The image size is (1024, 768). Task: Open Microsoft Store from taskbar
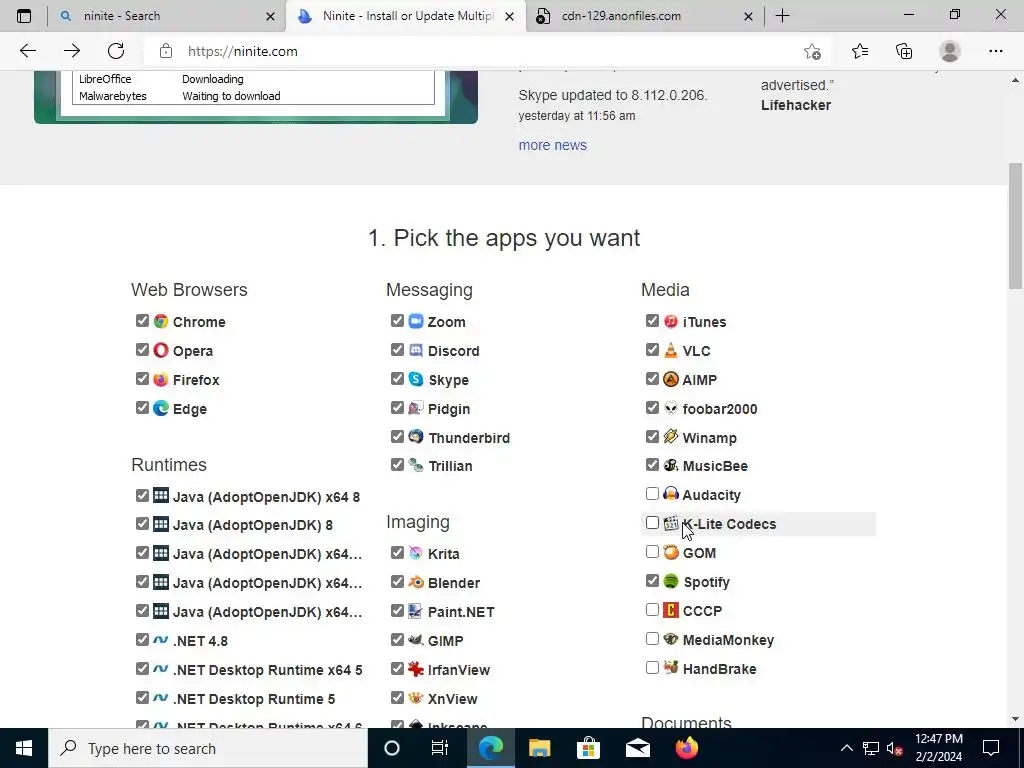click(588, 748)
